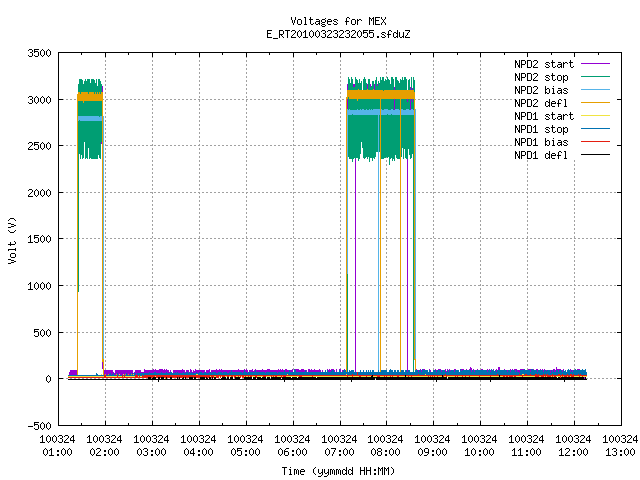Screen dimensions: 640x480
Task: Click the 11:00 x-axis time label
Action: point(526,453)
